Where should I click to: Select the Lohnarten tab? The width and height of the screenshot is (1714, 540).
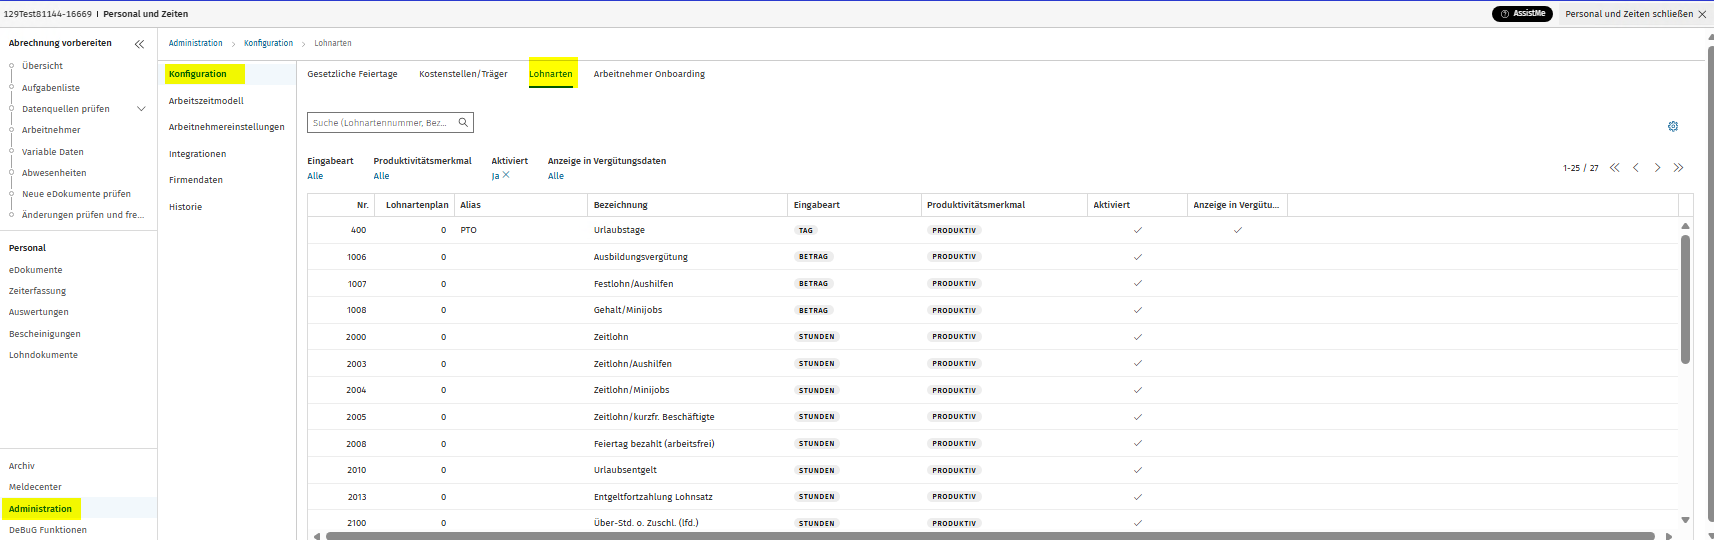click(x=551, y=74)
